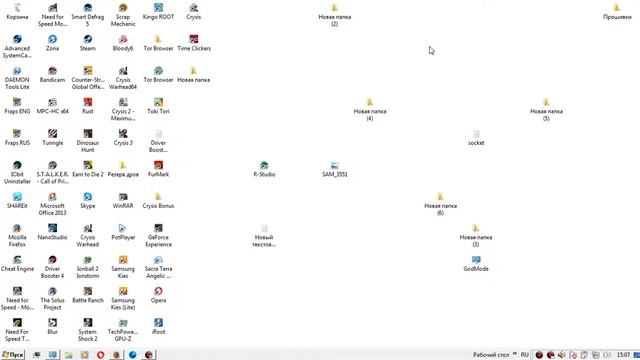Open IObit Uninstaller shortcut
The image size is (640, 360).
[17, 172]
